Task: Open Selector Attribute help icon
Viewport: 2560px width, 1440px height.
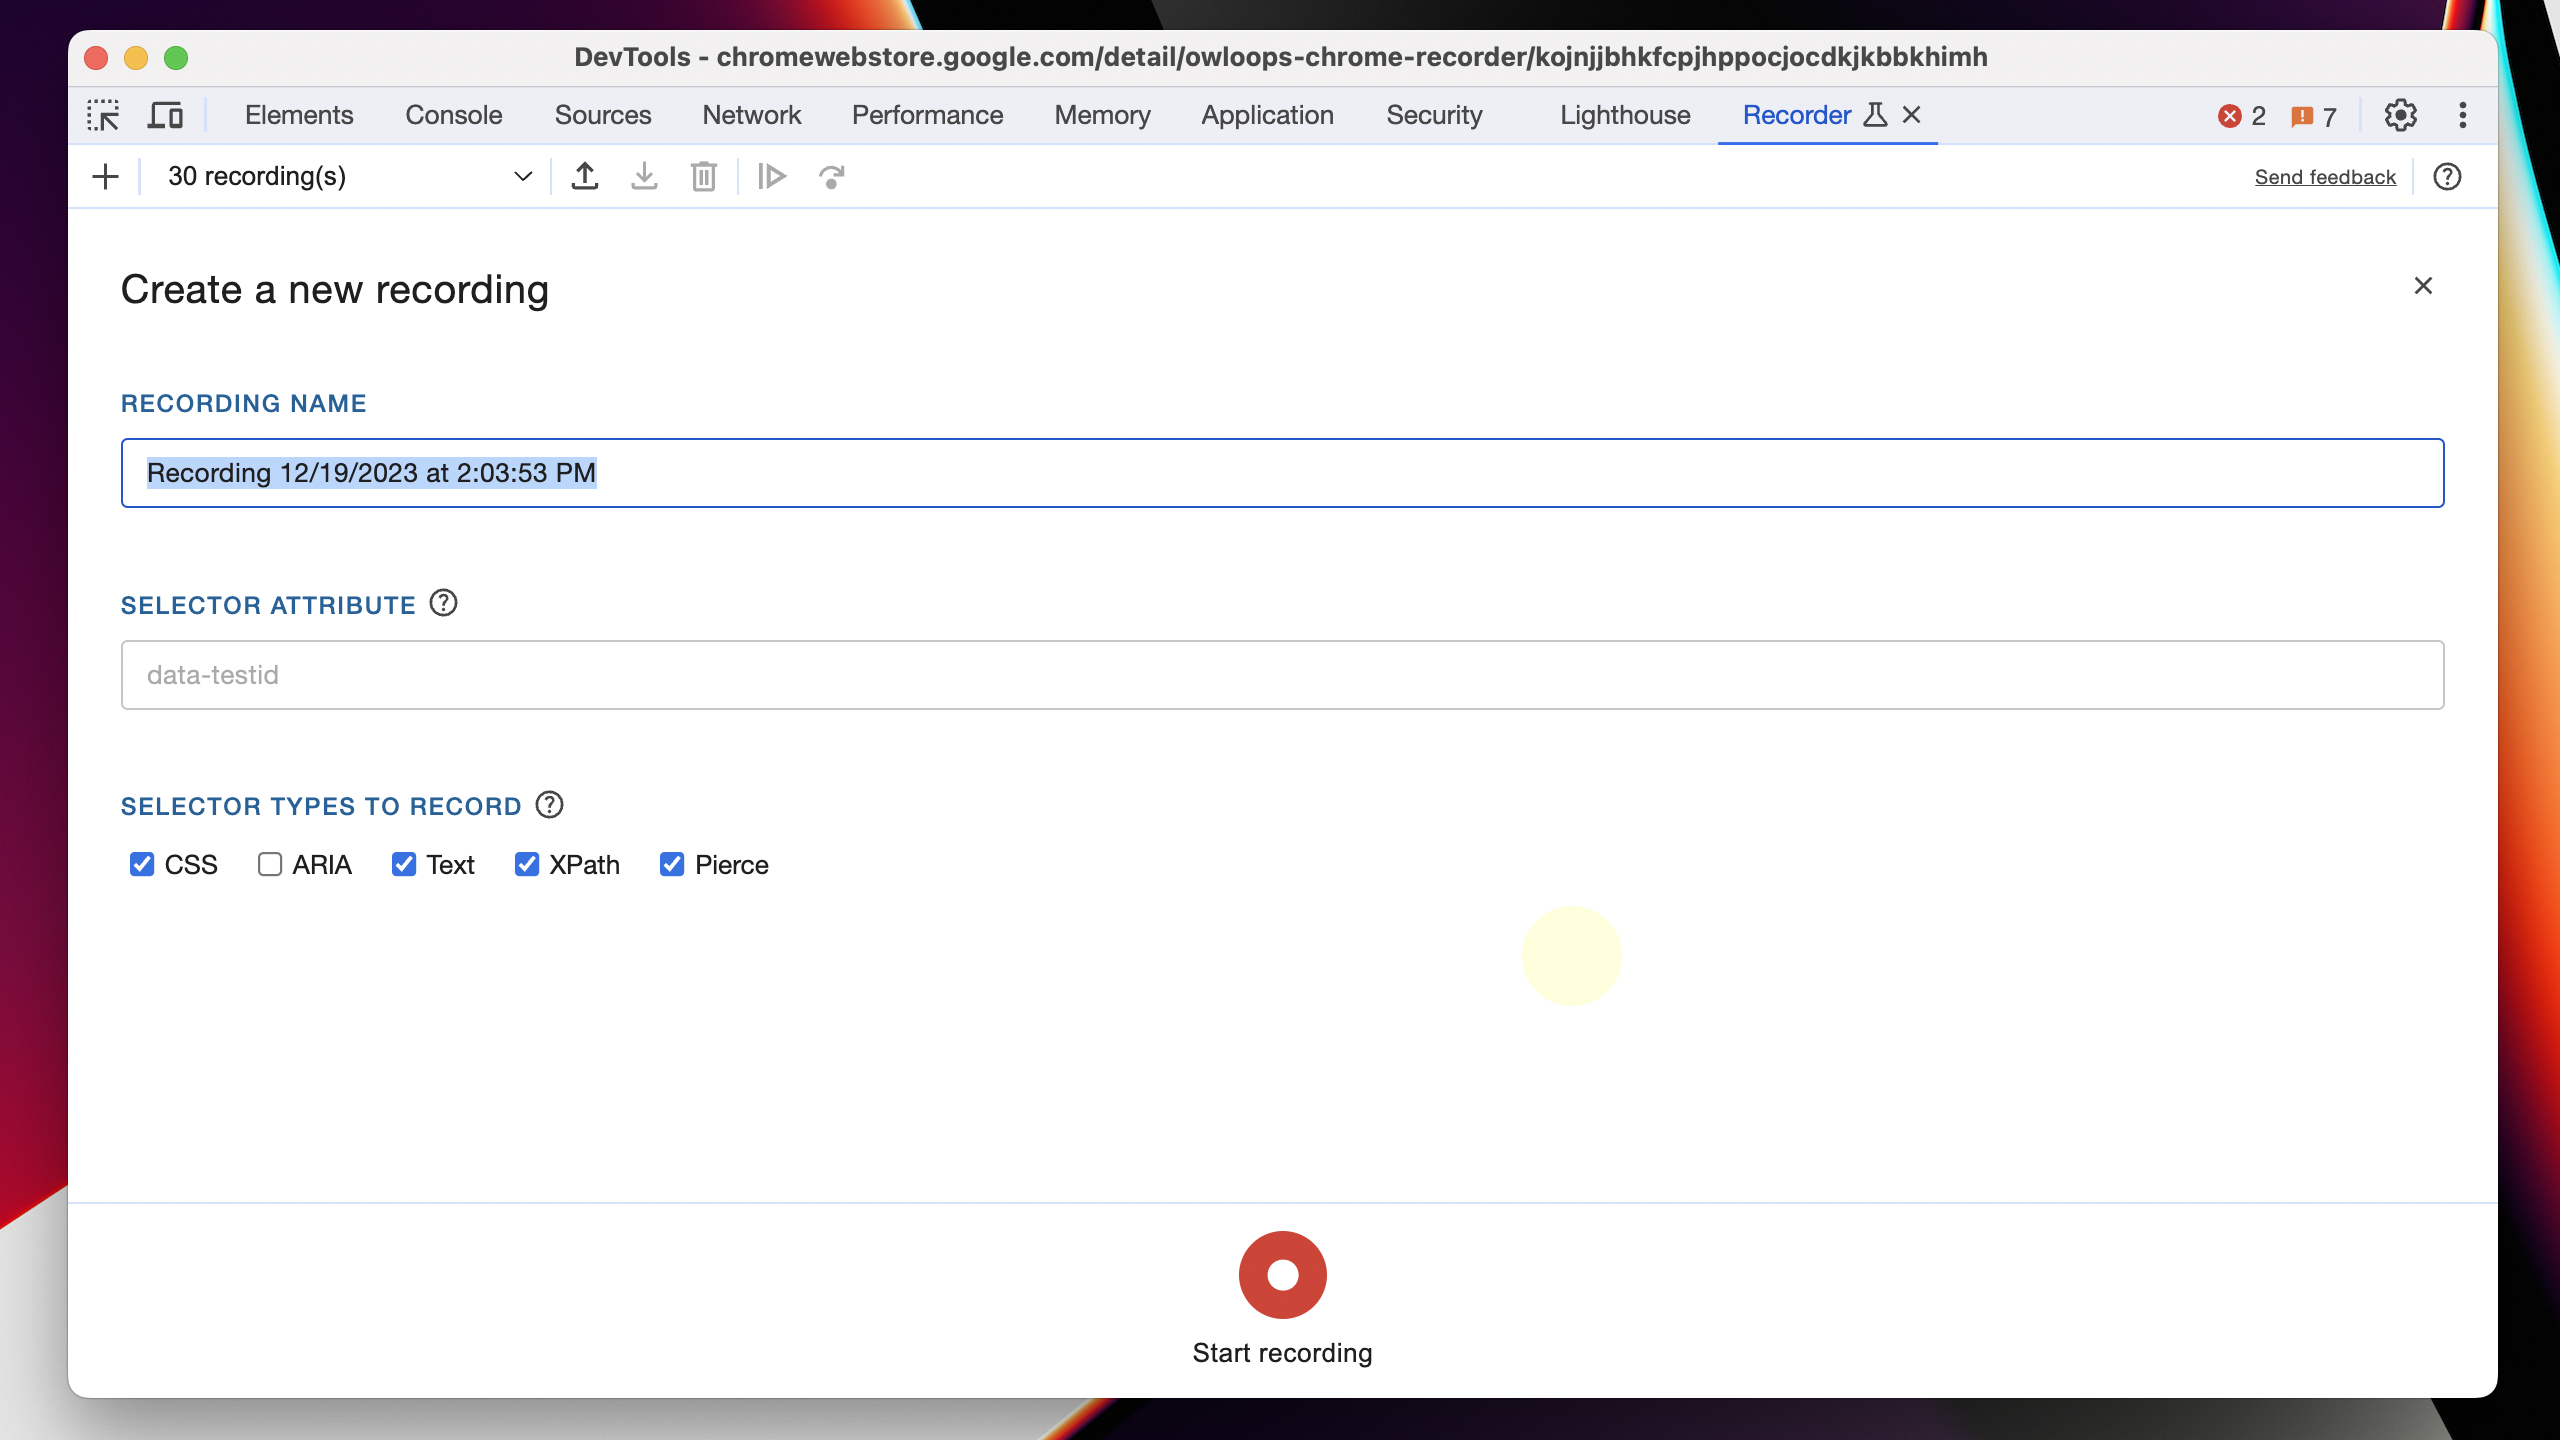Action: [x=443, y=603]
